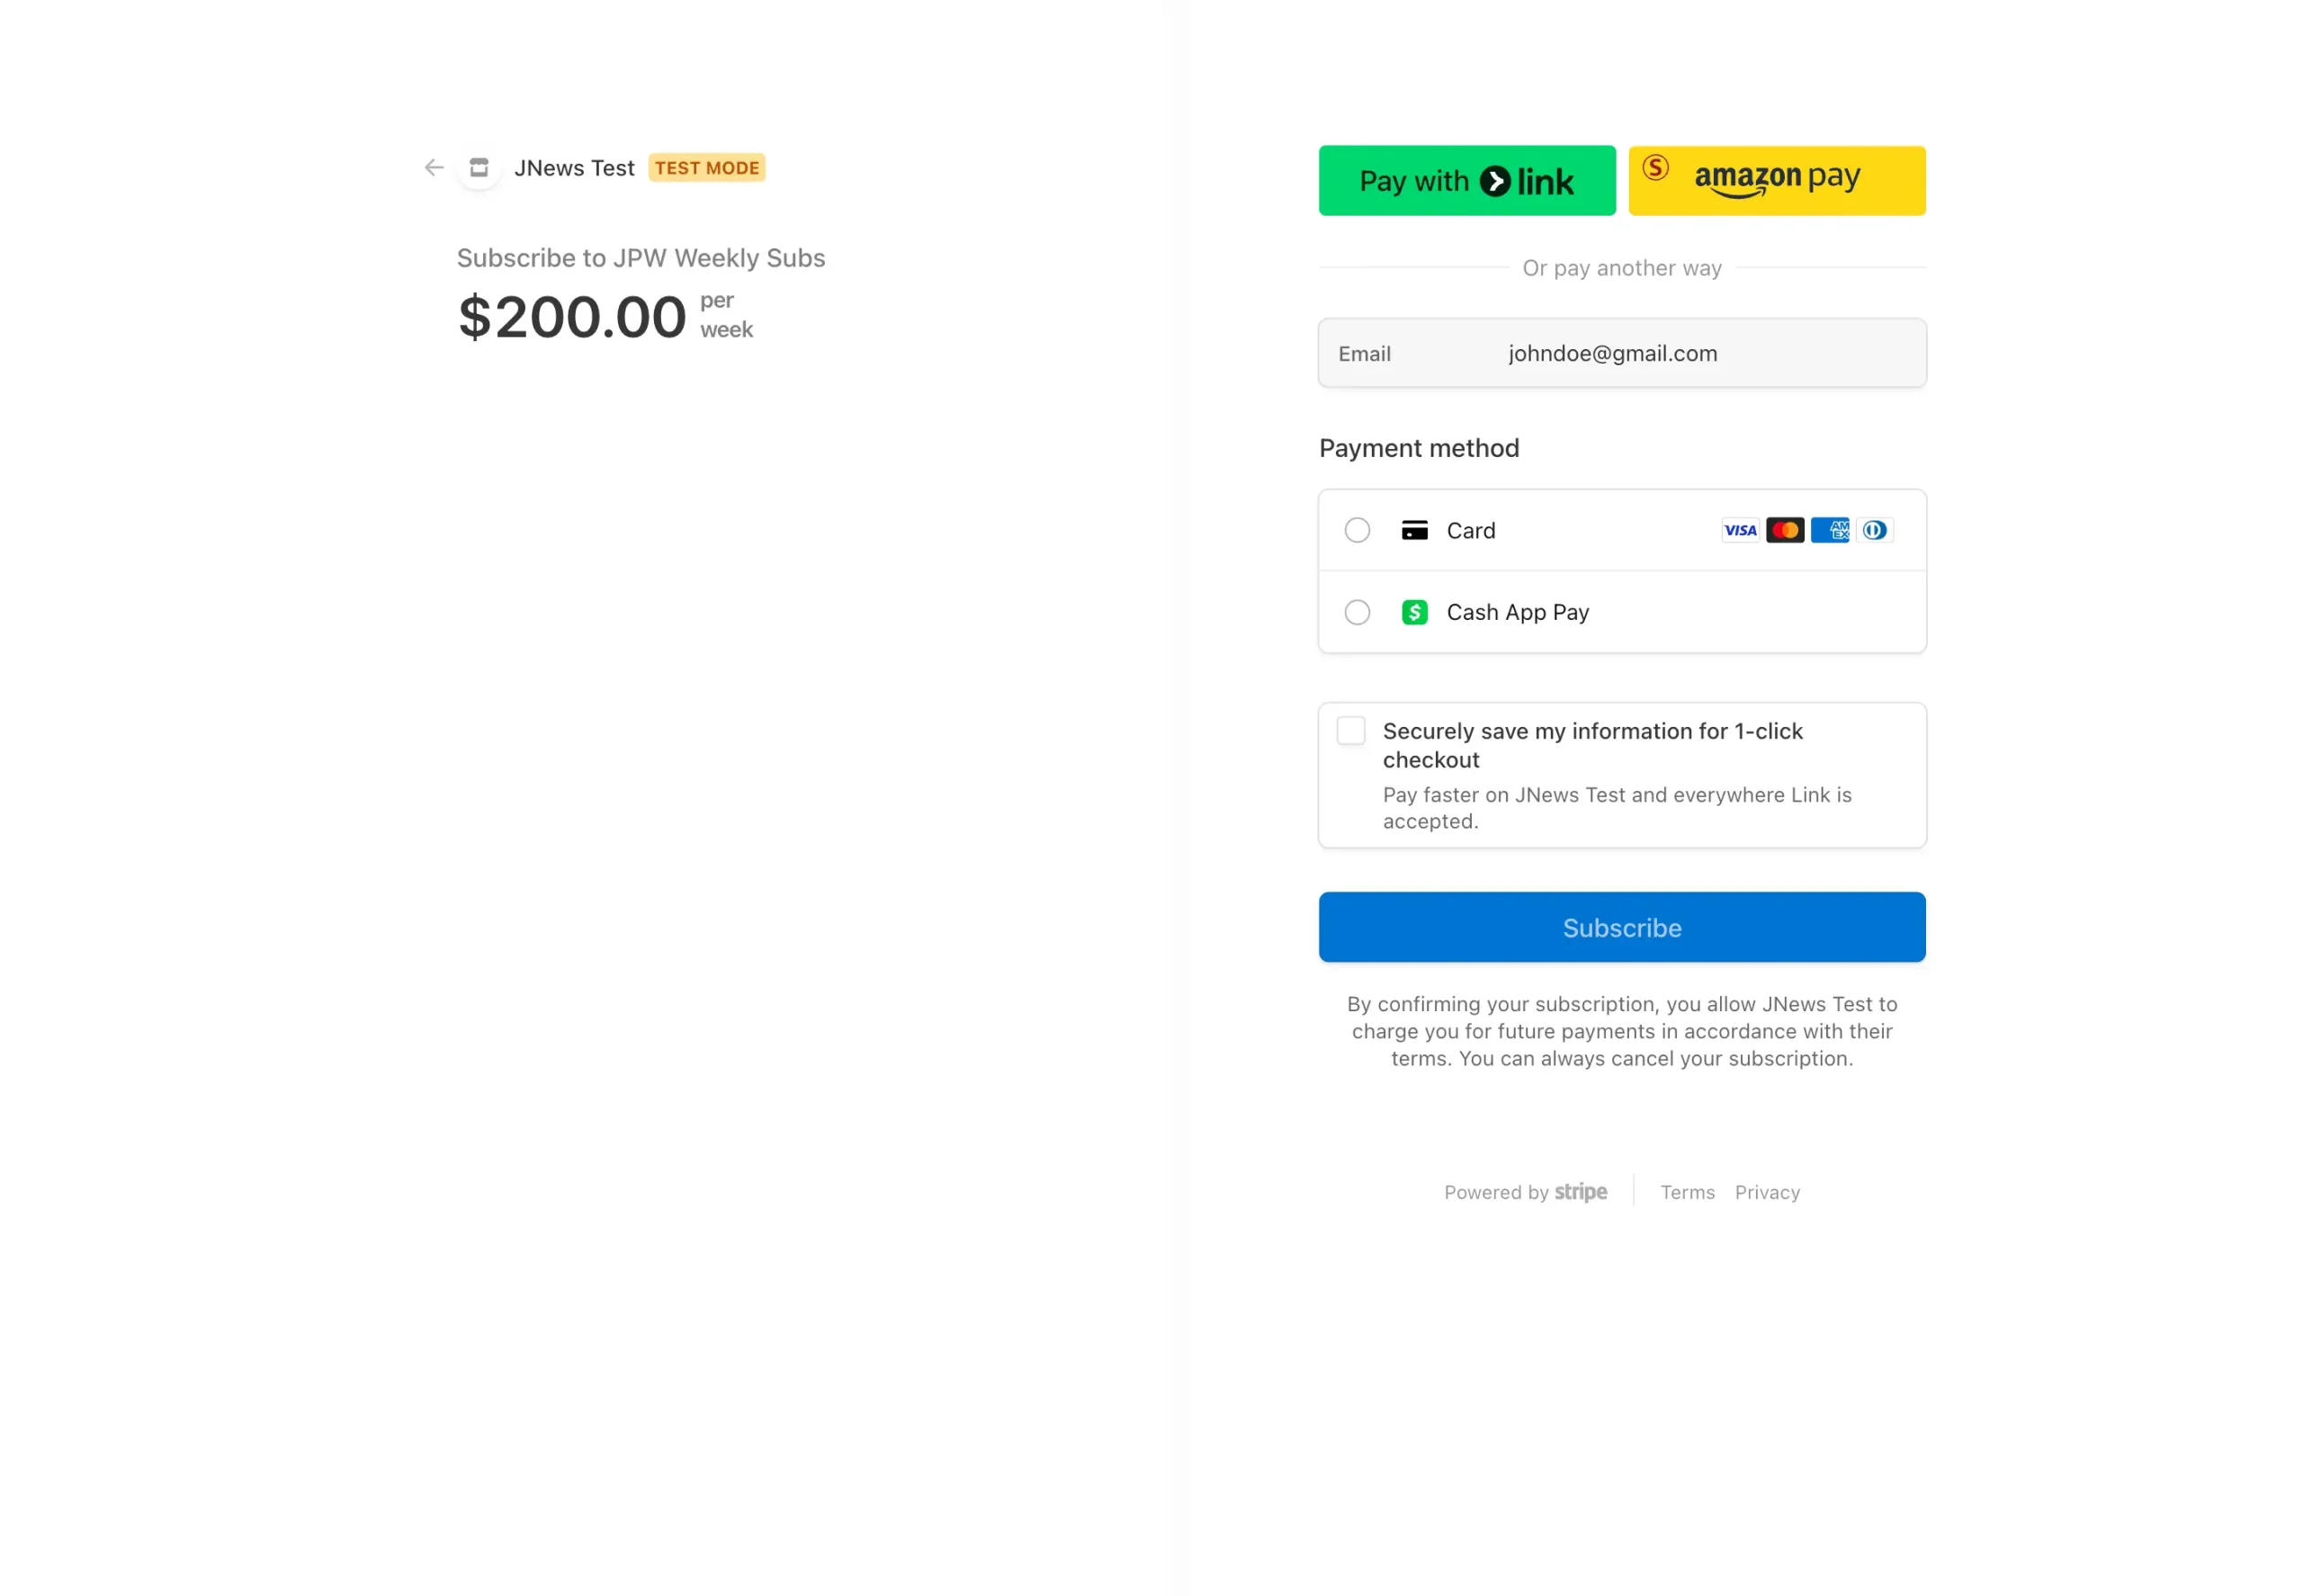Click the Visa card logo

1740,530
